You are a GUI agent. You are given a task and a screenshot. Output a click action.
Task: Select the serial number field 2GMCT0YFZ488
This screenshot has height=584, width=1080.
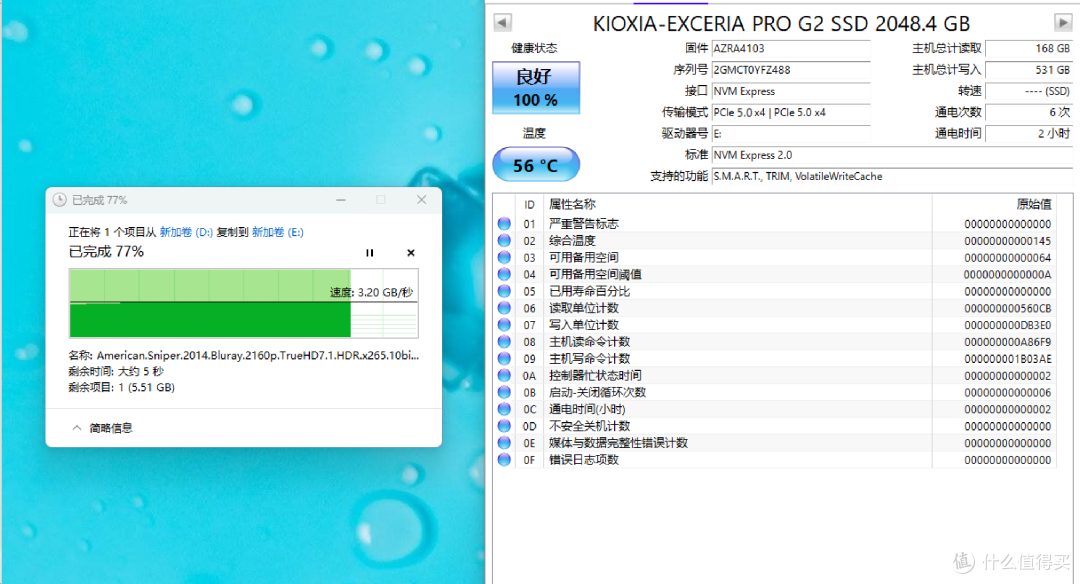point(791,70)
